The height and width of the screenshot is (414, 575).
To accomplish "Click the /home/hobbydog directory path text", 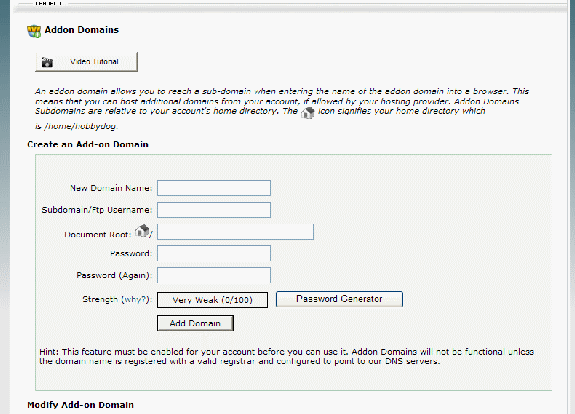I will [80, 126].
